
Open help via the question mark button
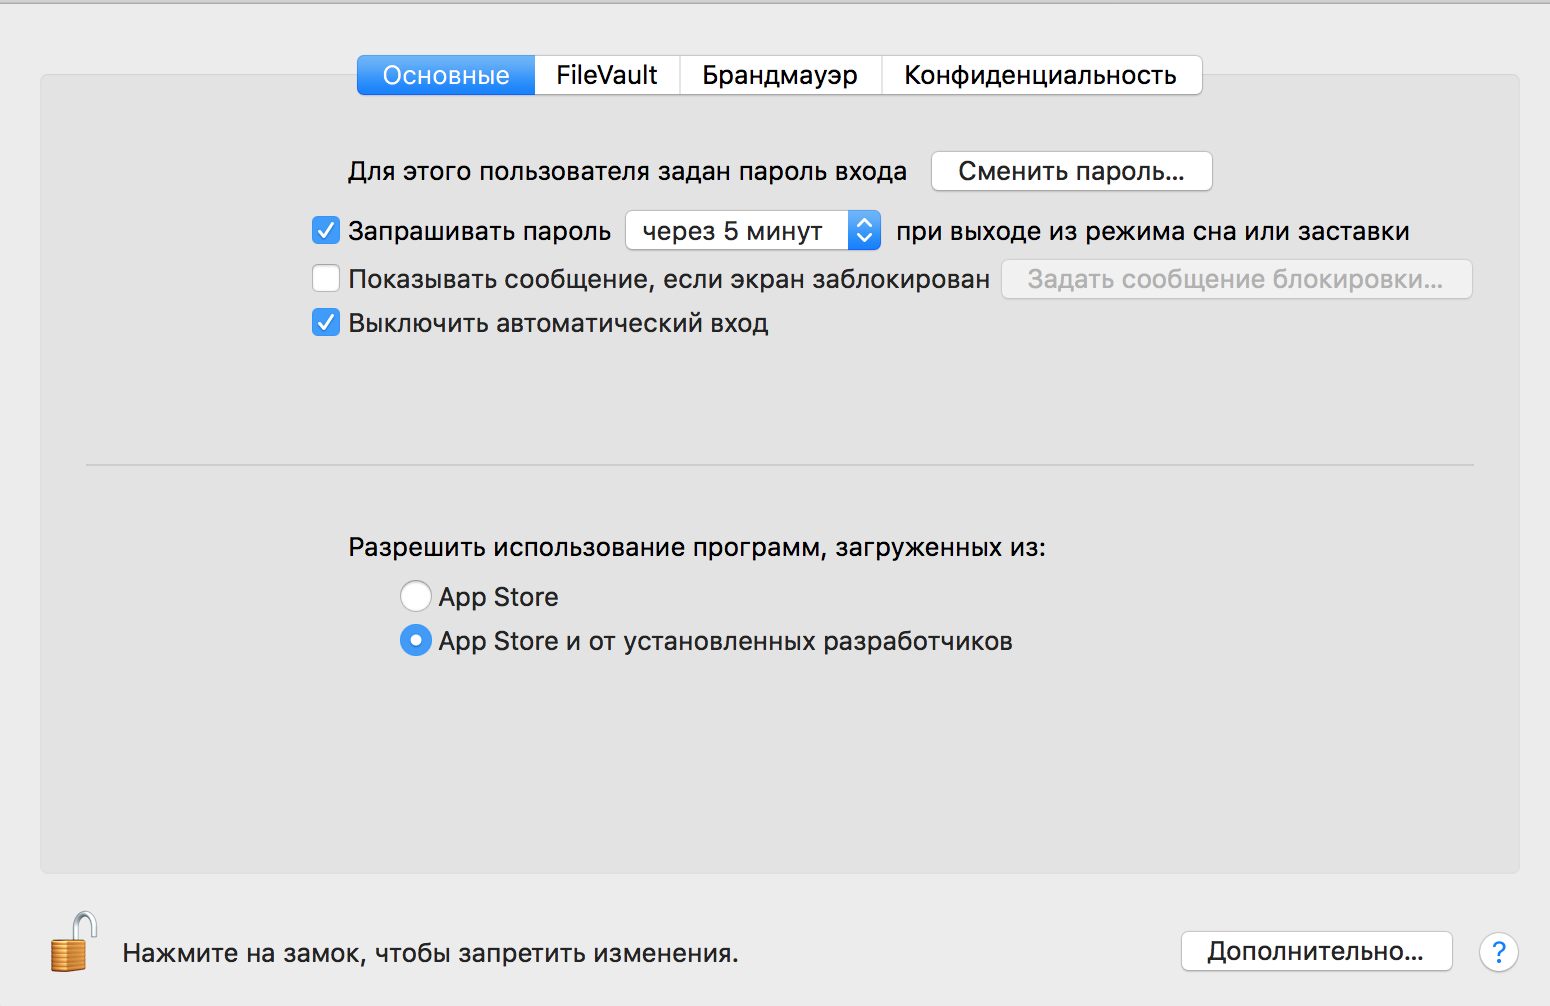coord(1498,952)
